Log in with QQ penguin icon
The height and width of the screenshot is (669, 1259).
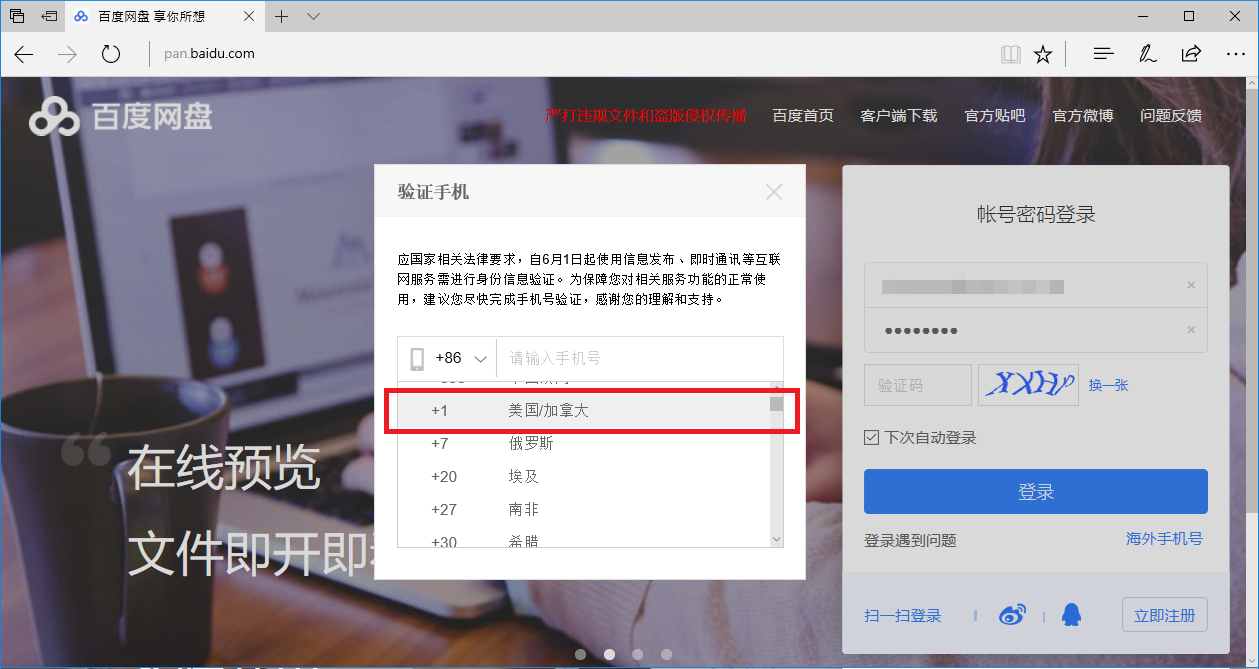tap(1071, 615)
